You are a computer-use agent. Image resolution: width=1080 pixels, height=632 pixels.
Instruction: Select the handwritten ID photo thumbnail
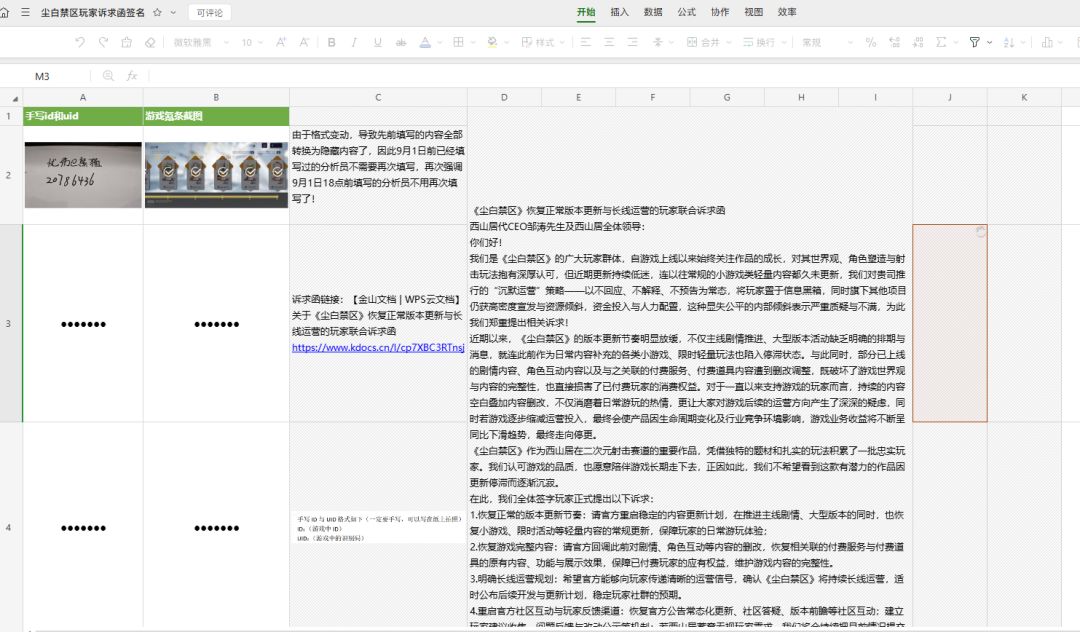(x=83, y=175)
